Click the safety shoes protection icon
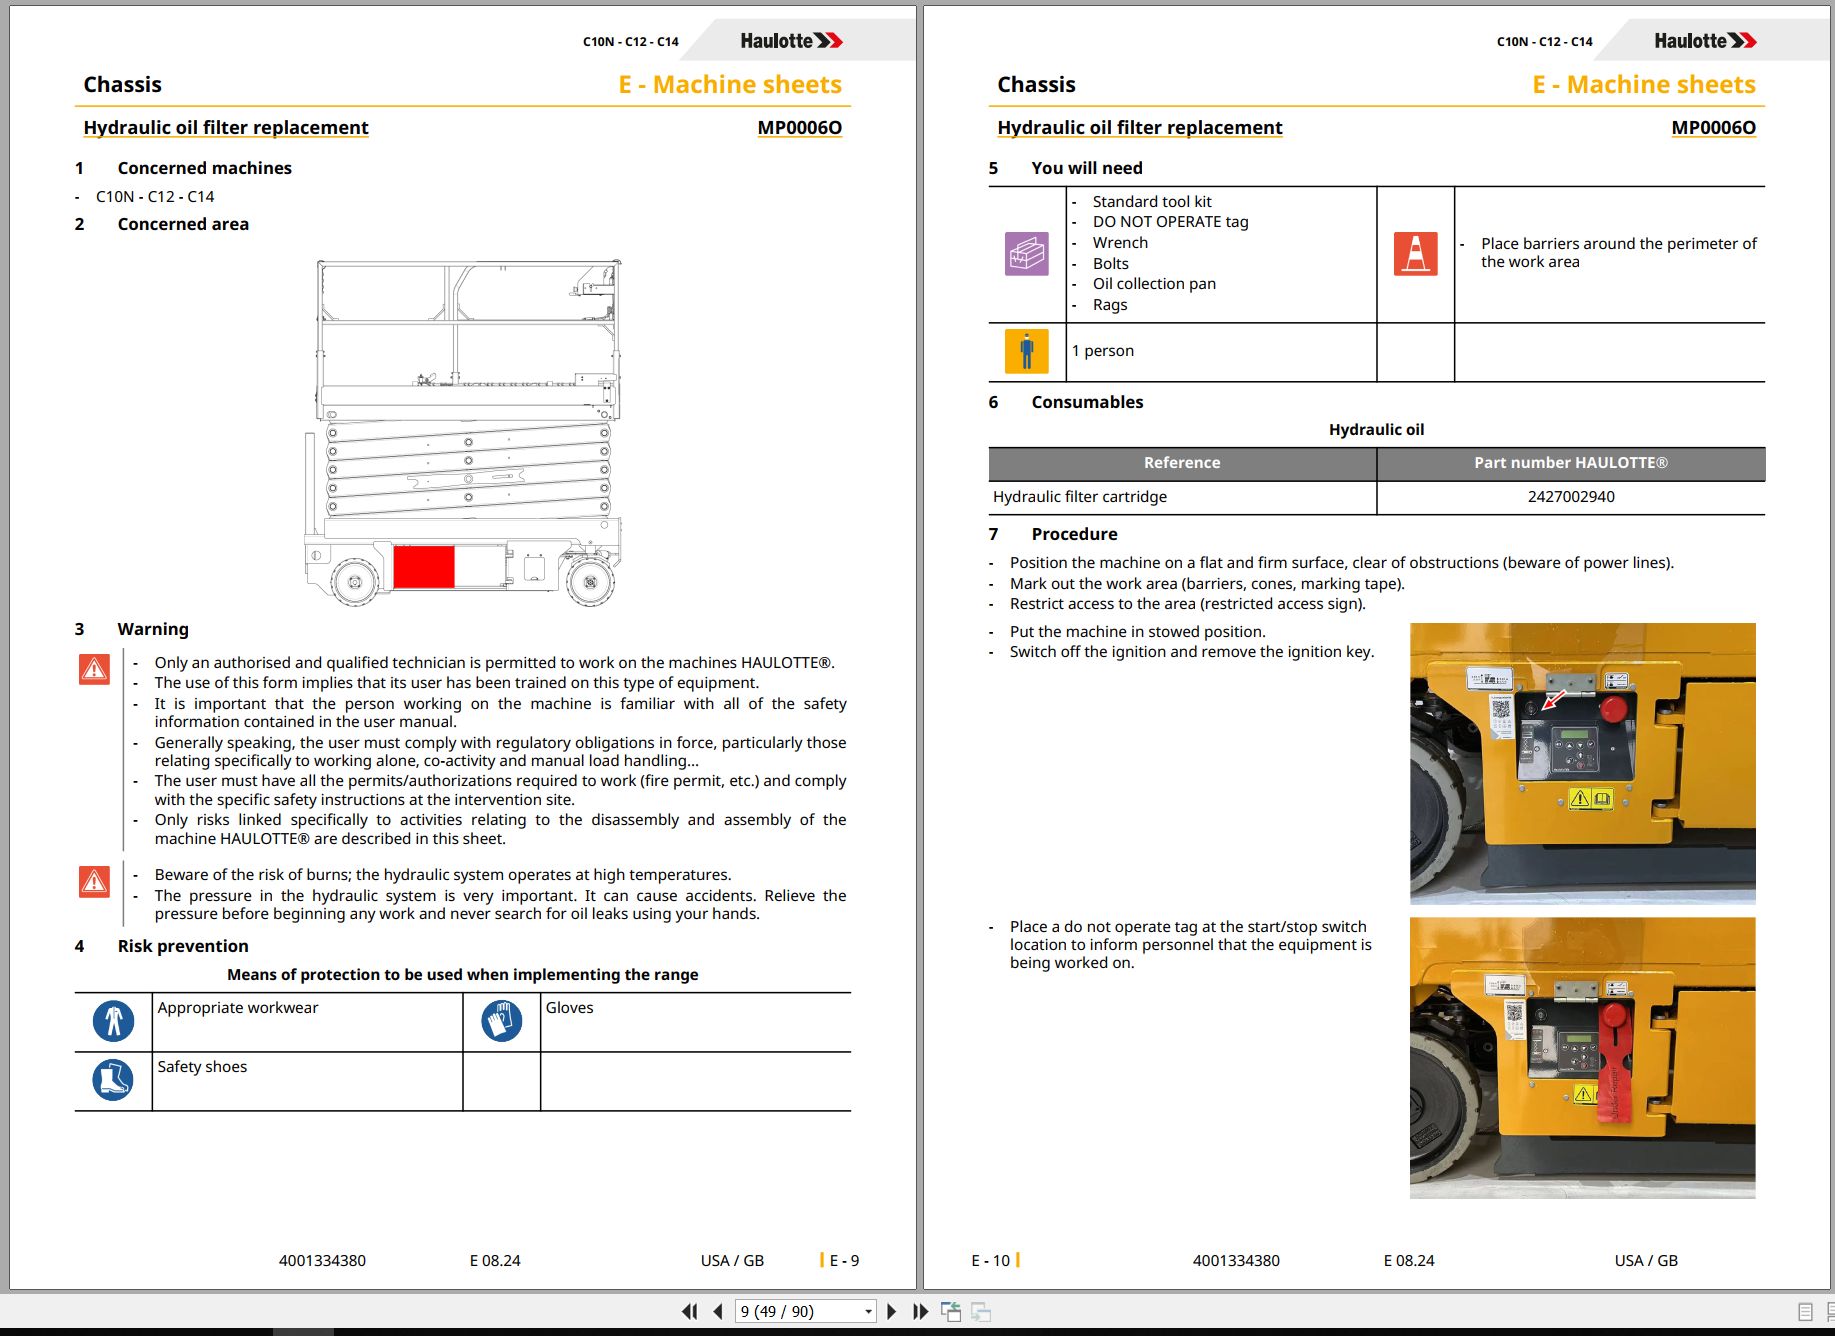Image resolution: width=1835 pixels, height=1336 pixels. (x=113, y=1080)
